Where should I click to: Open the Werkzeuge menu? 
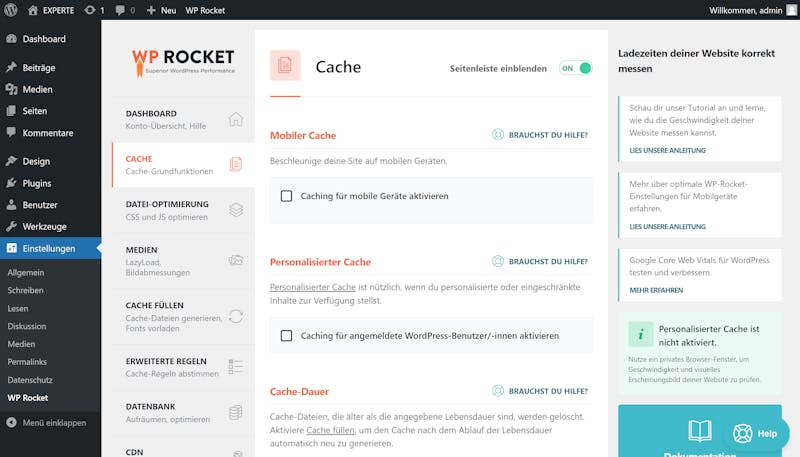pos(50,226)
